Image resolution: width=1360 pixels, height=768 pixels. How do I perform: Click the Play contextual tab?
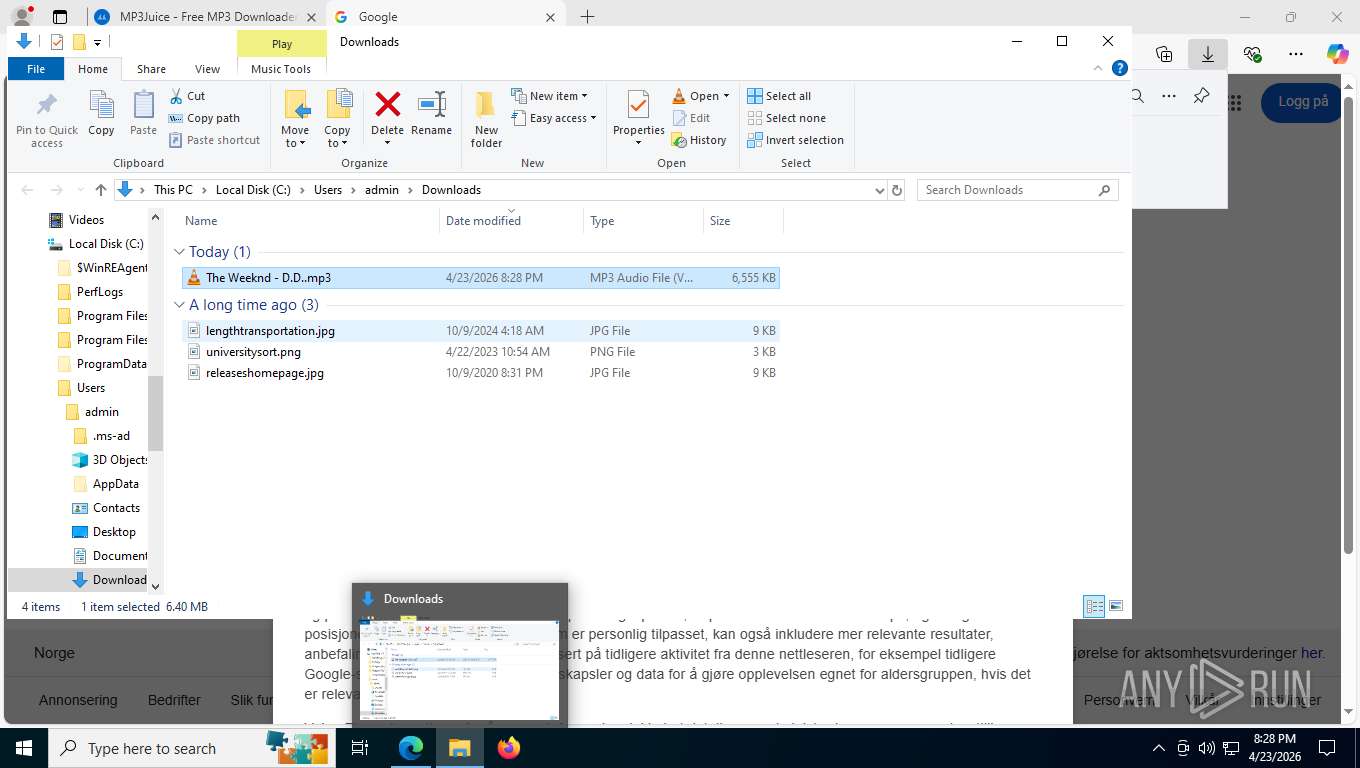click(x=282, y=44)
